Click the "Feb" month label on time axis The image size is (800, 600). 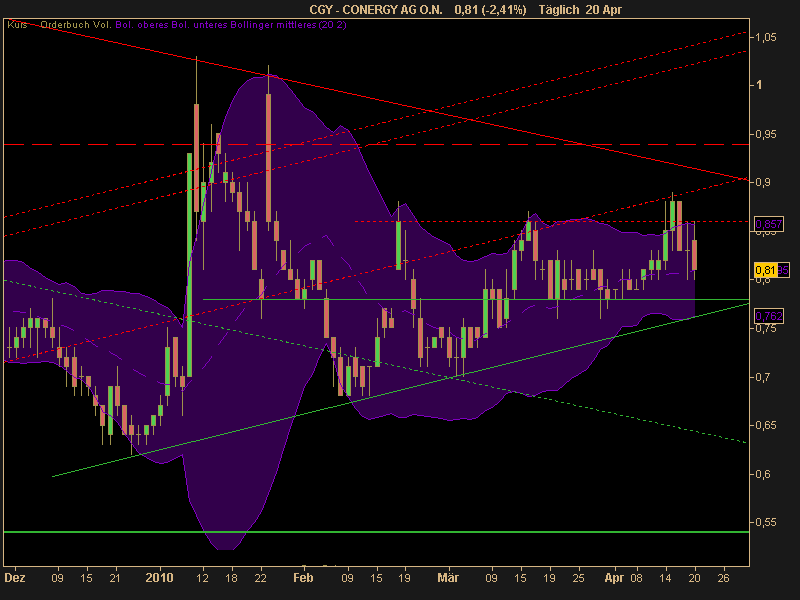coord(303,578)
